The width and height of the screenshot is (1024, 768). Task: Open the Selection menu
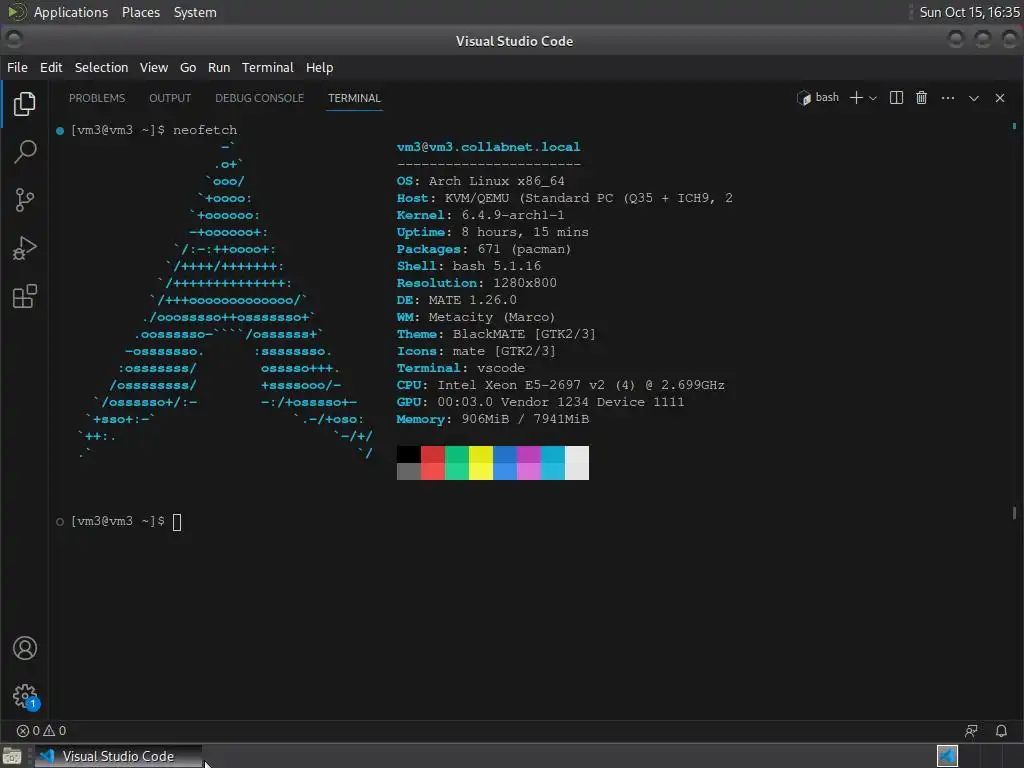tap(101, 67)
